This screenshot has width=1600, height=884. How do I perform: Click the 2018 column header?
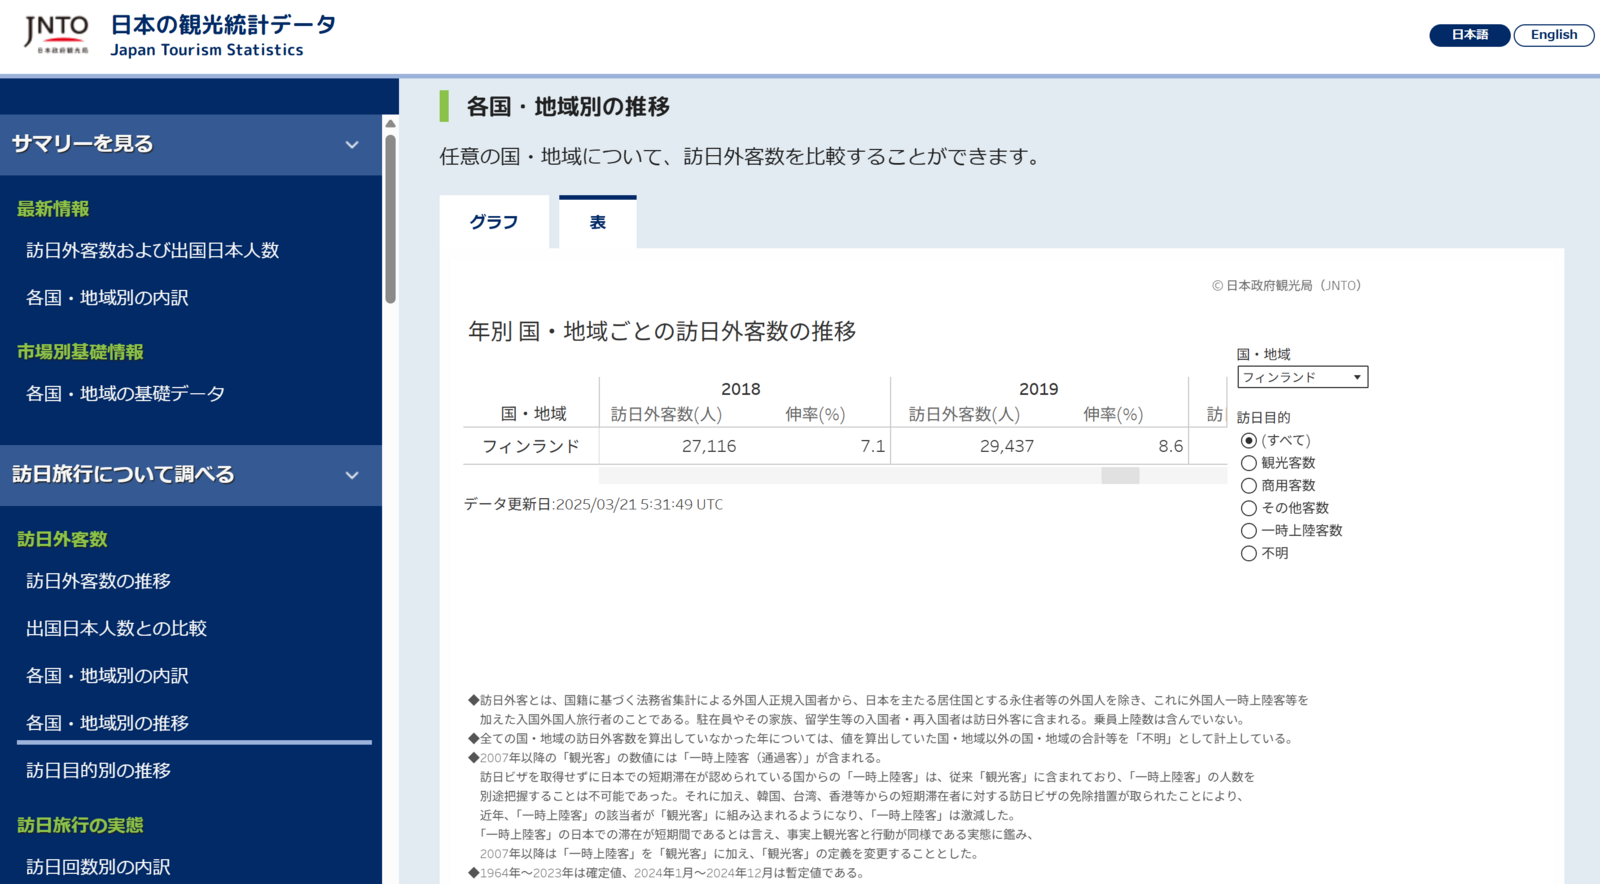pos(740,389)
